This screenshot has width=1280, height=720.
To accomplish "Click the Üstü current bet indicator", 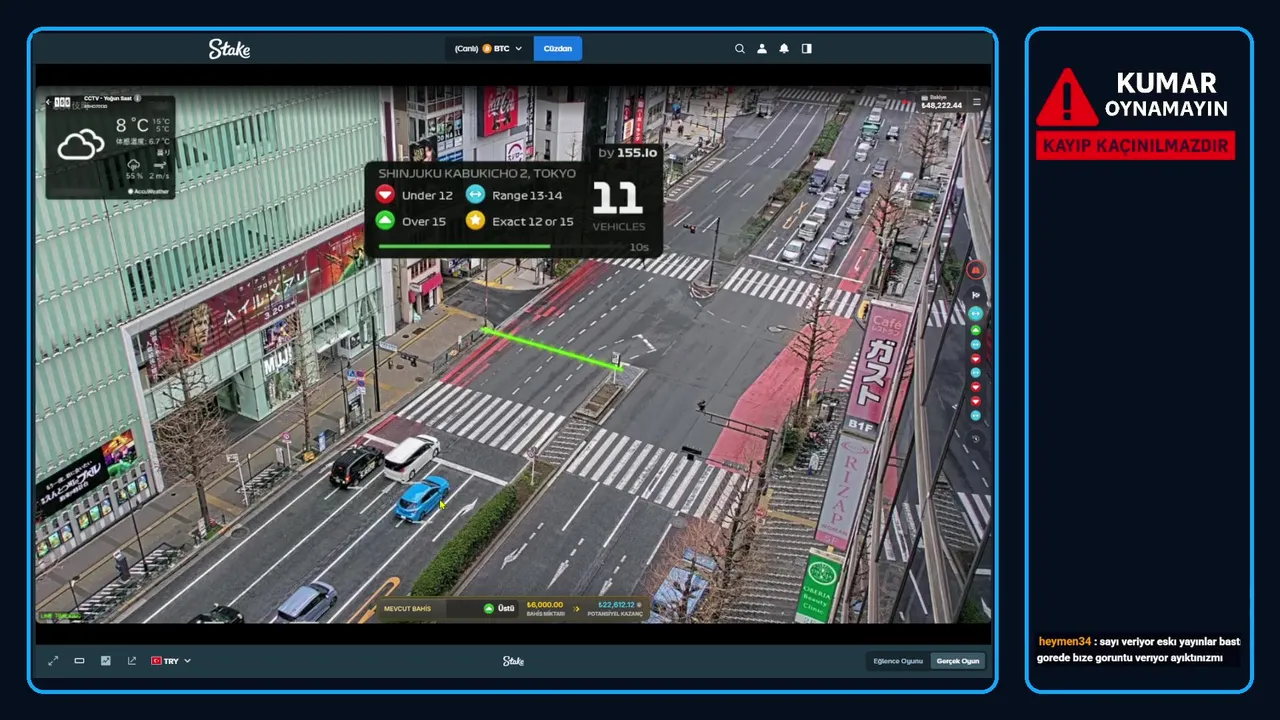I will (499, 608).
